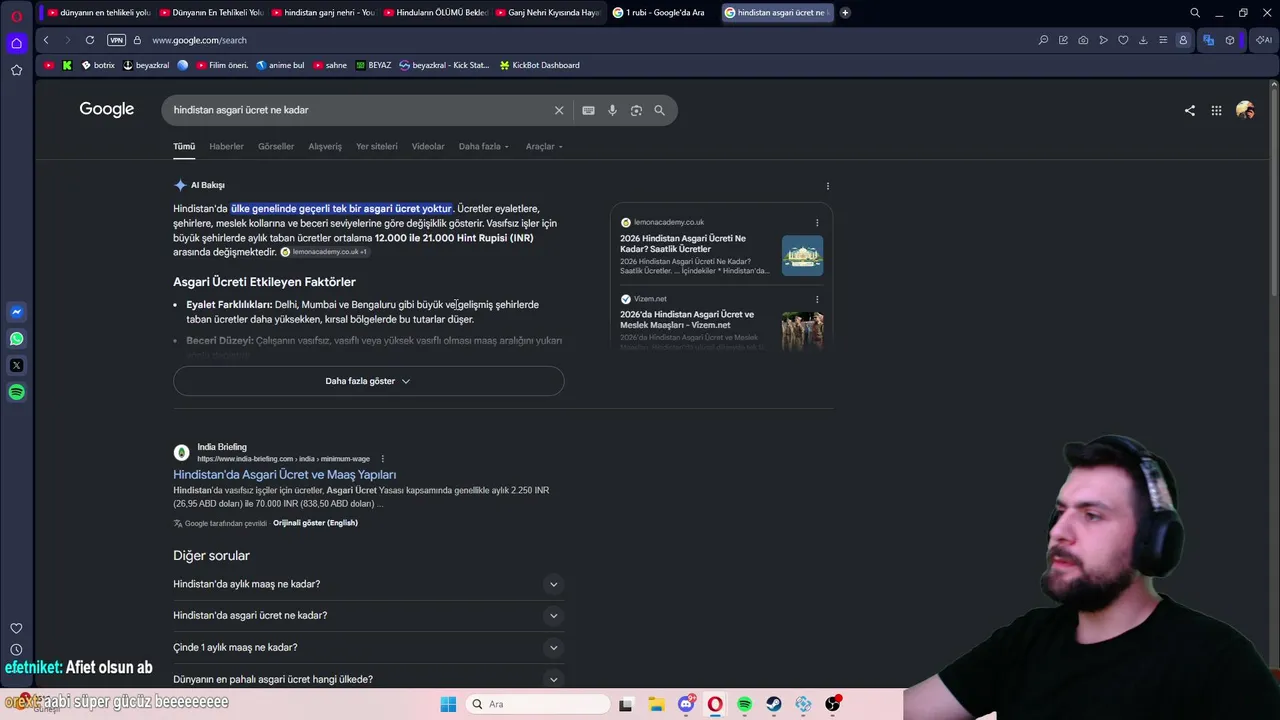Switch to the Görseller tab
Viewport: 1280px width, 720px height.
(x=276, y=146)
